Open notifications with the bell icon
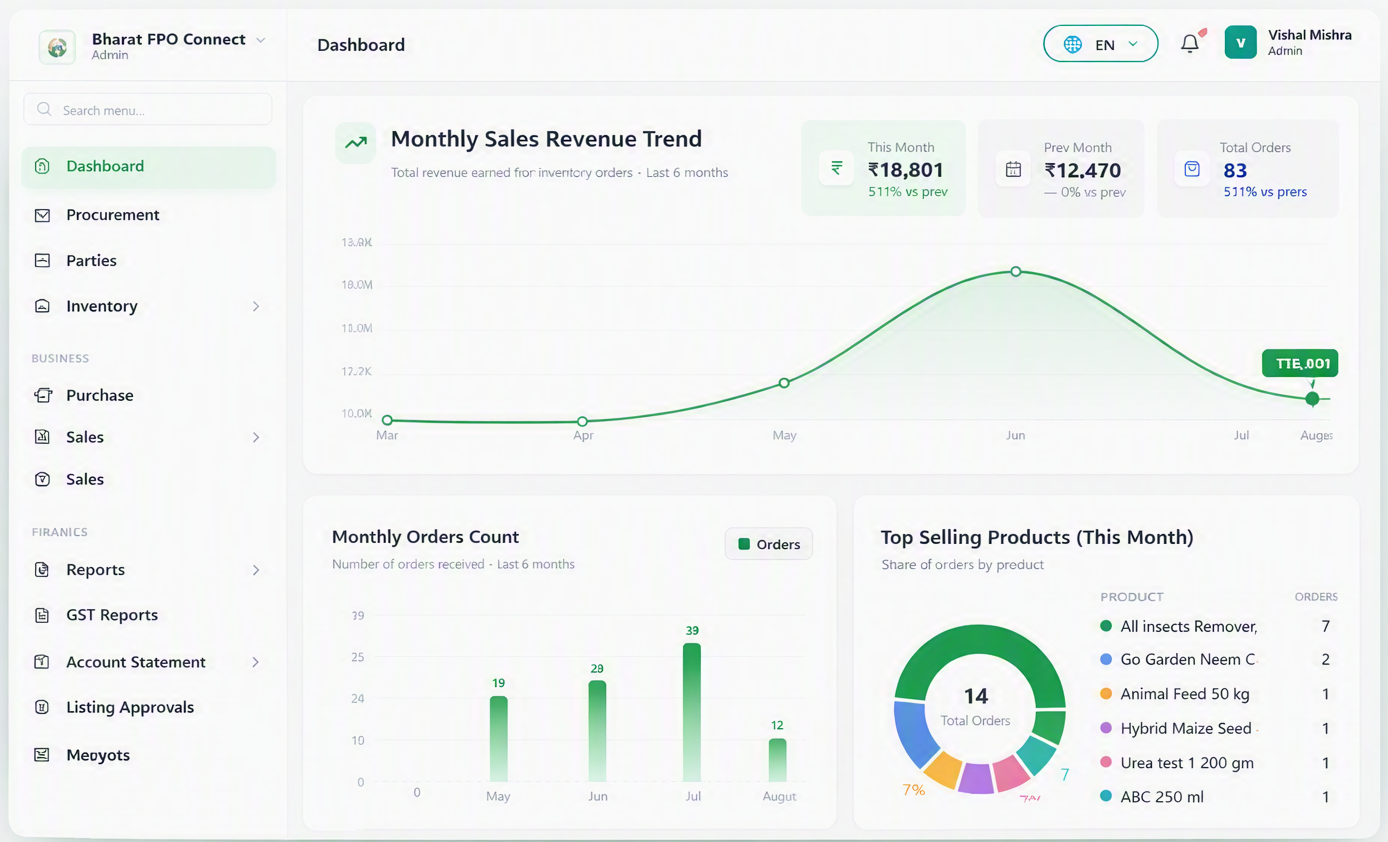The image size is (1388, 842). 1190,43
